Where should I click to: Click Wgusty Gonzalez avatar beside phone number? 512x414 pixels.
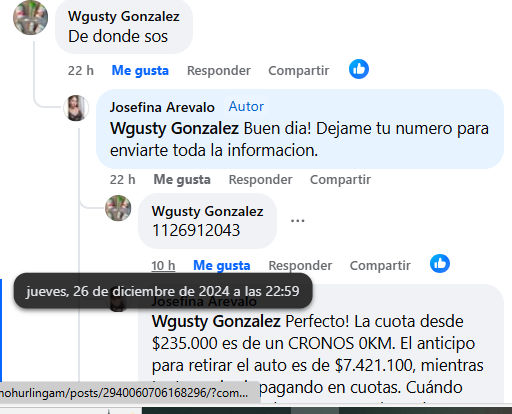pyautogui.click(x=118, y=208)
